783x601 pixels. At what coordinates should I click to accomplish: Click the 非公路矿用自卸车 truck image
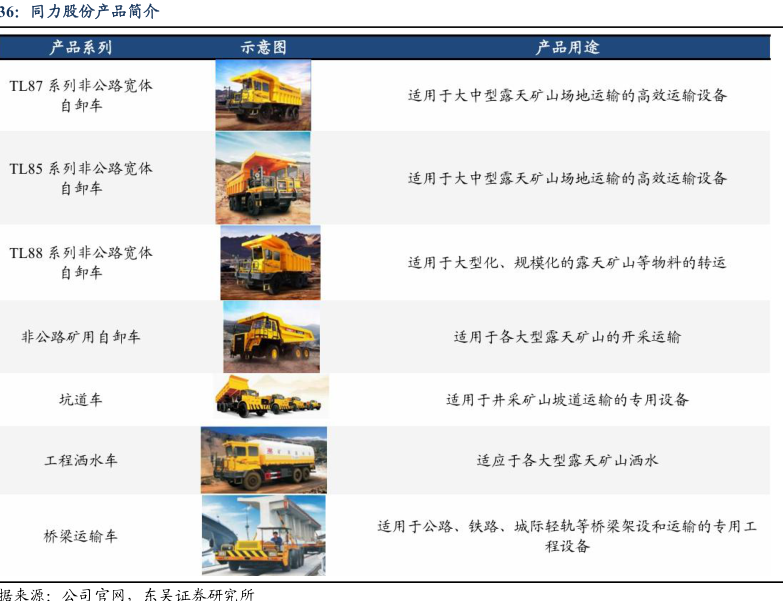coord(271,336)
